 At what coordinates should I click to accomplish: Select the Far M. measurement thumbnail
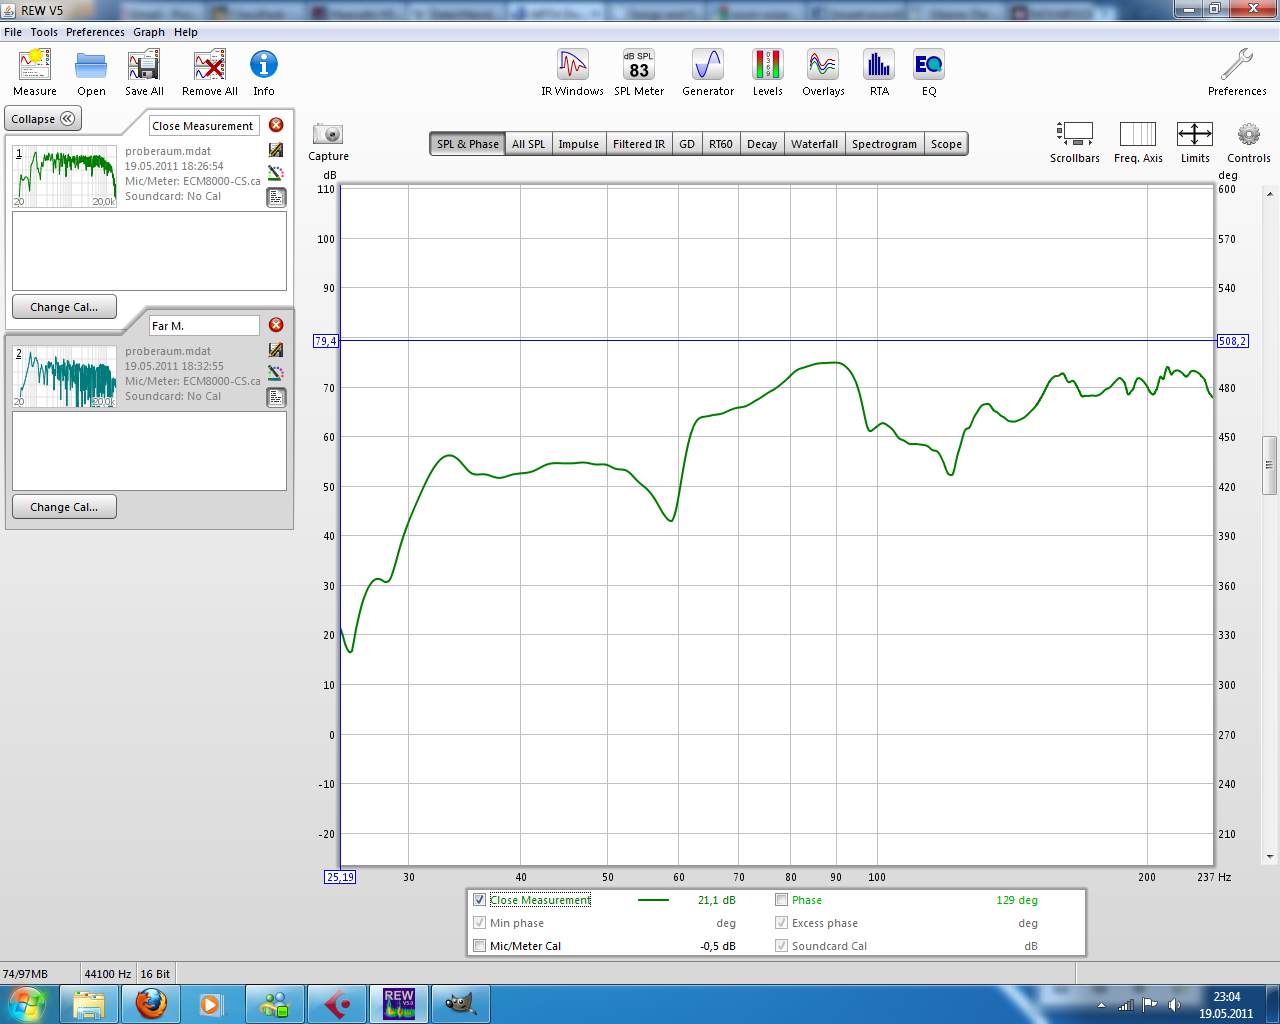[65, 376]
